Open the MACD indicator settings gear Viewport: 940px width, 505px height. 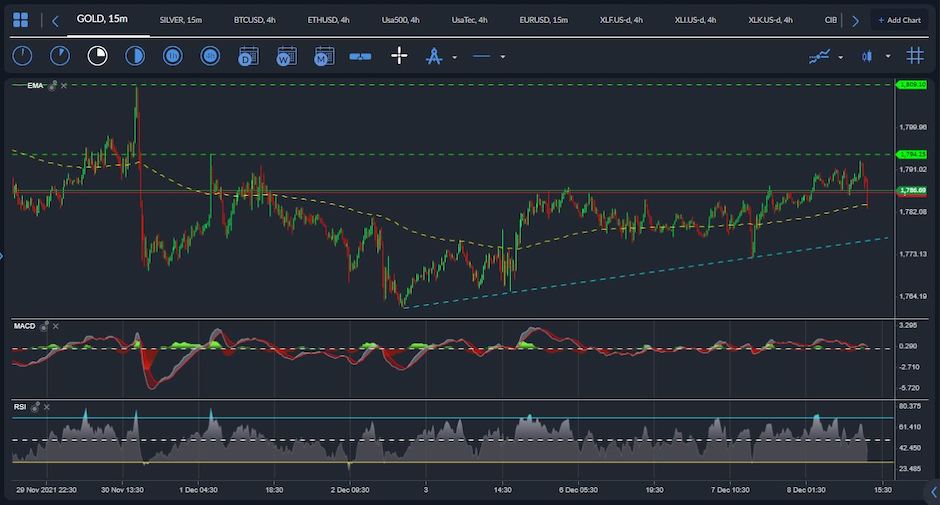tap(45, 326)
